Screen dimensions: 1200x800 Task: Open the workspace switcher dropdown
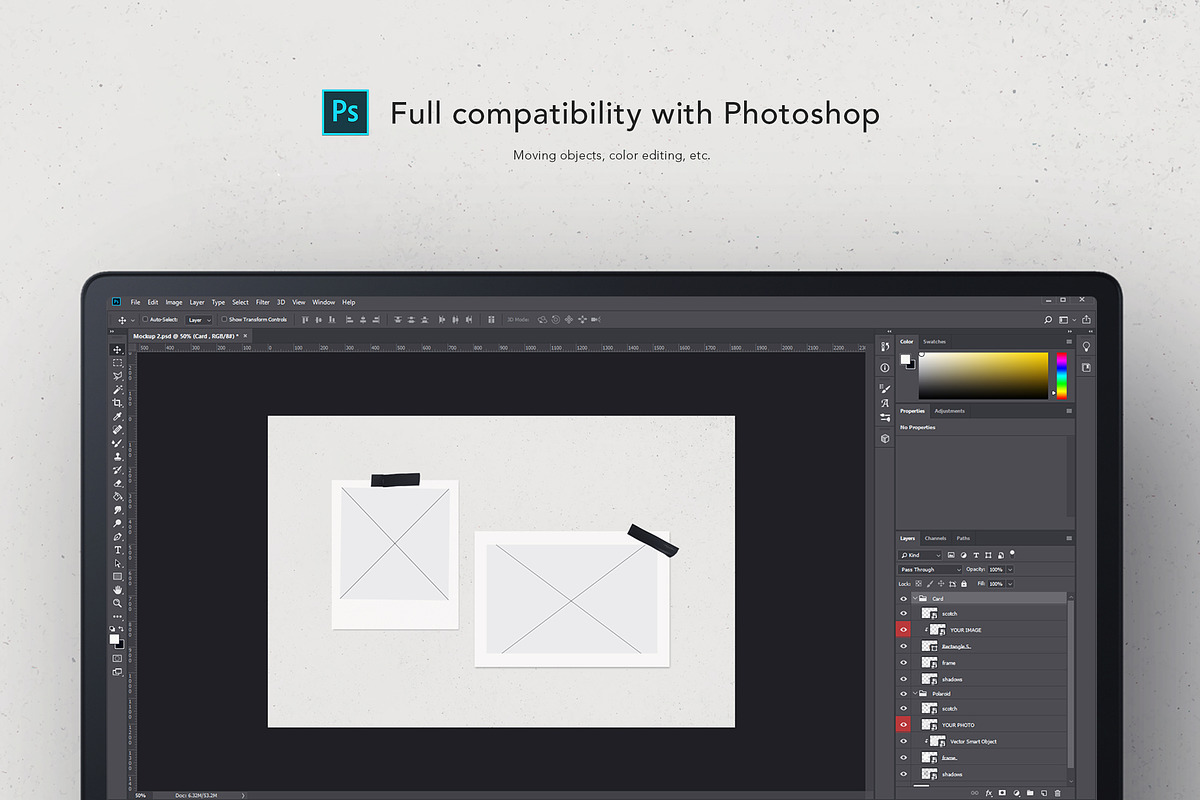click(x=1067, y=320)
